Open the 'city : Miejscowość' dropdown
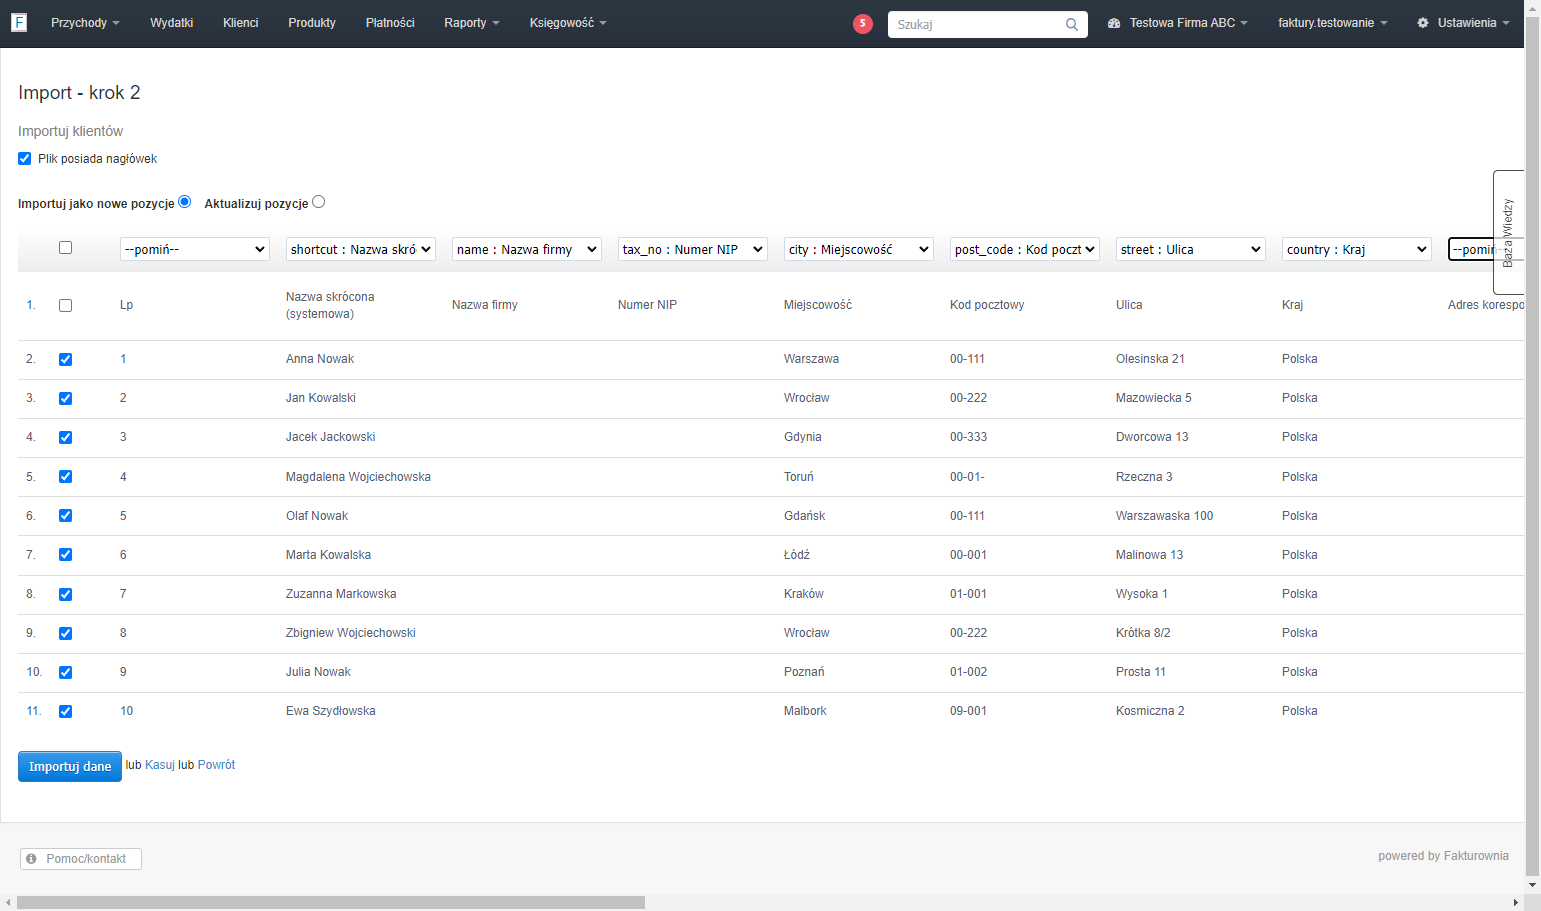This screenshot has height=911, width=1541. click(x=859, y=249)
